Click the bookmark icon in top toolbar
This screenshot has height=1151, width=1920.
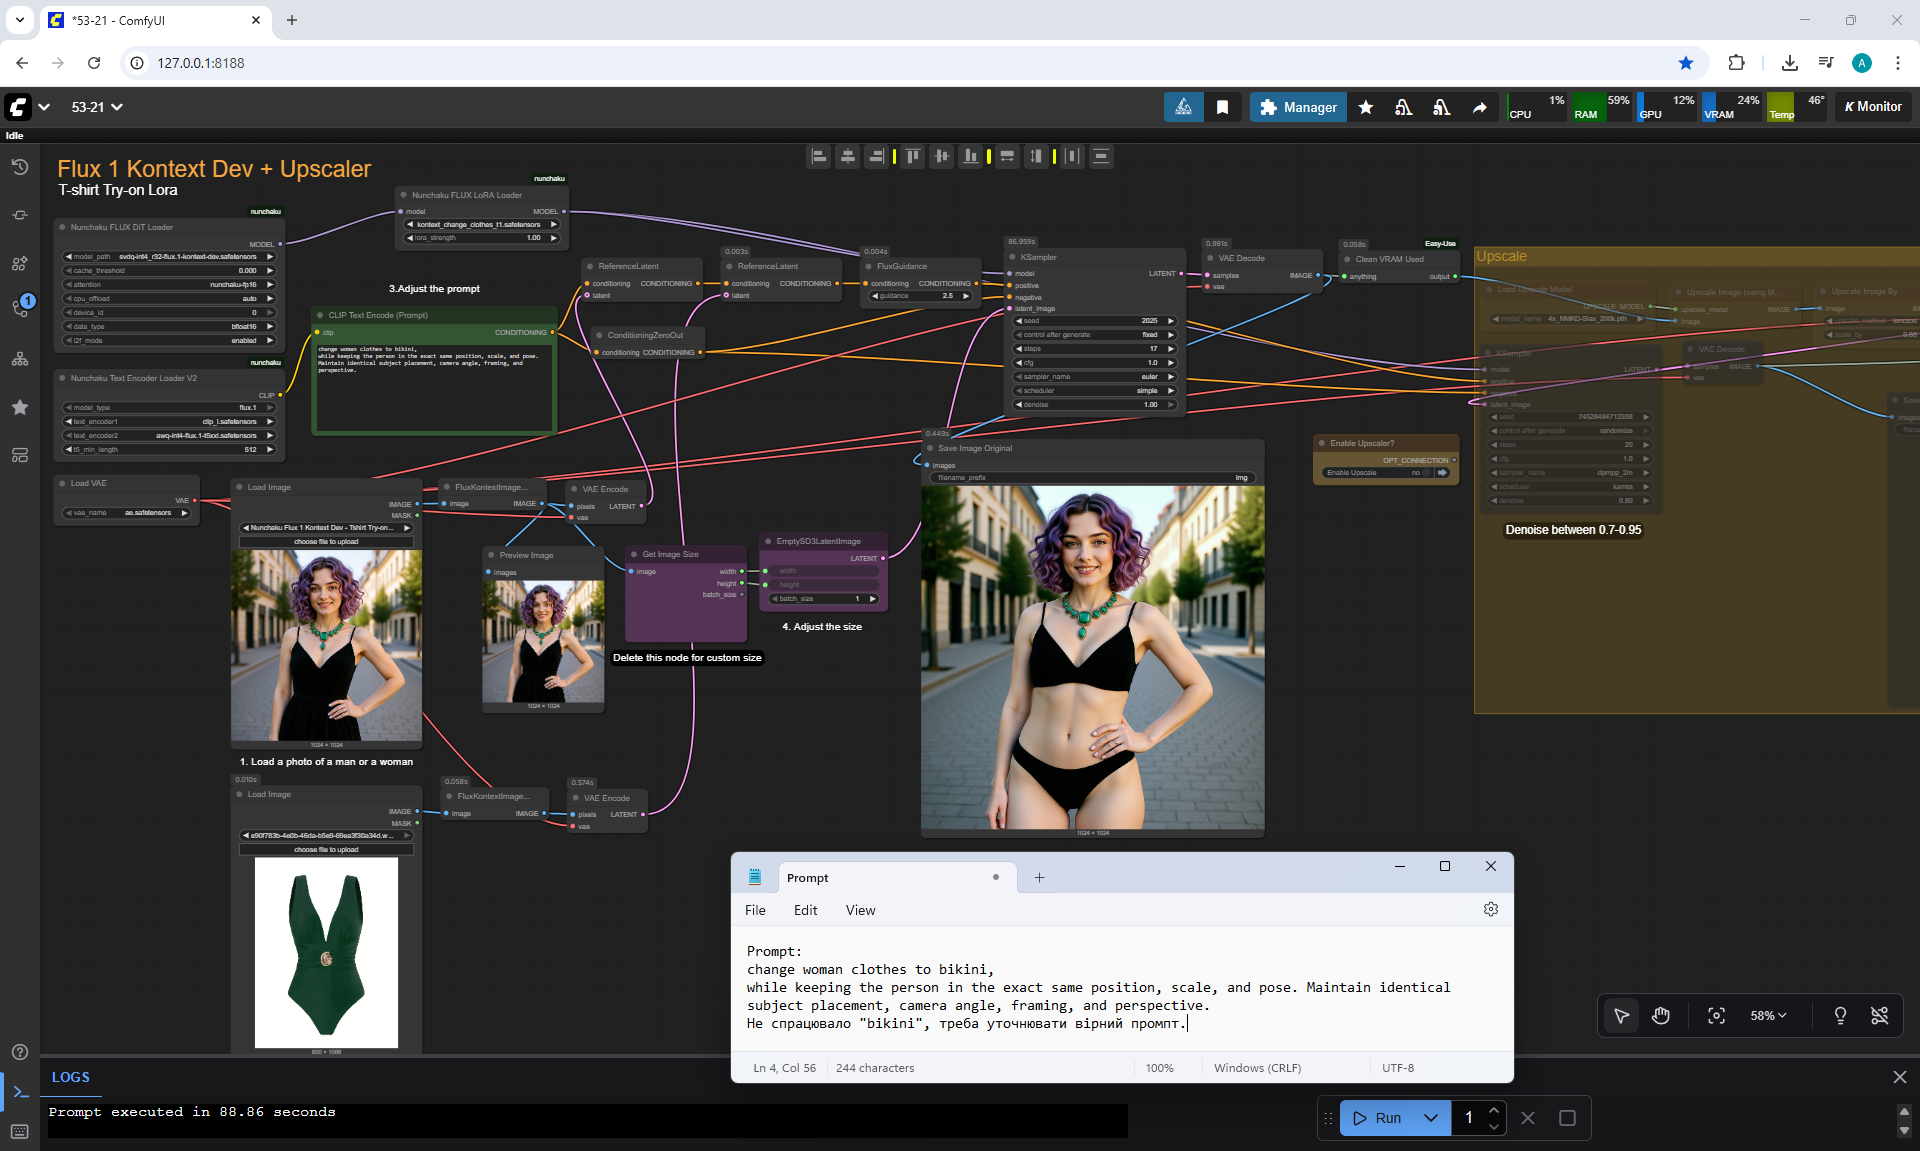(1222, 107)
